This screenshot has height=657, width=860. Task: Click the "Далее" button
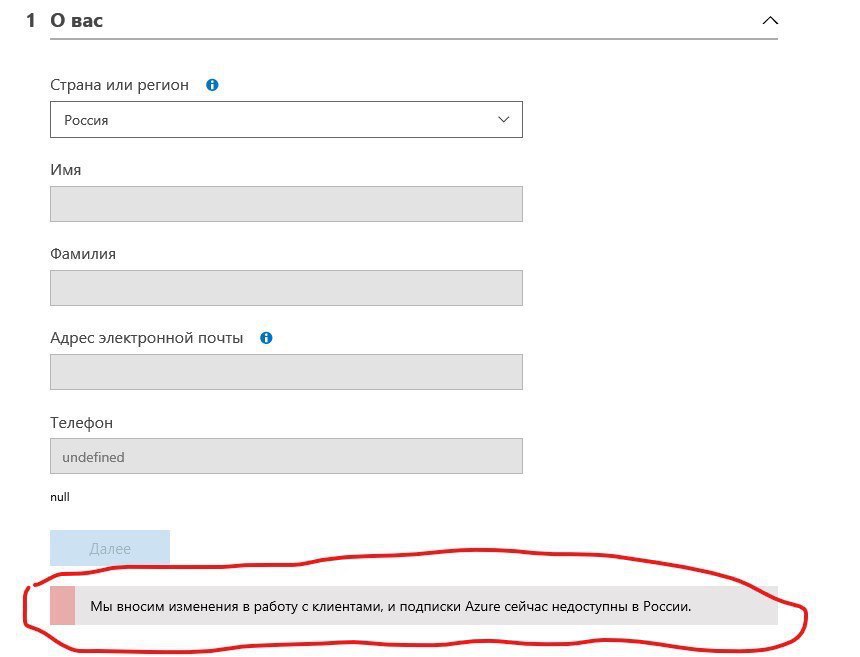(110, 548)
